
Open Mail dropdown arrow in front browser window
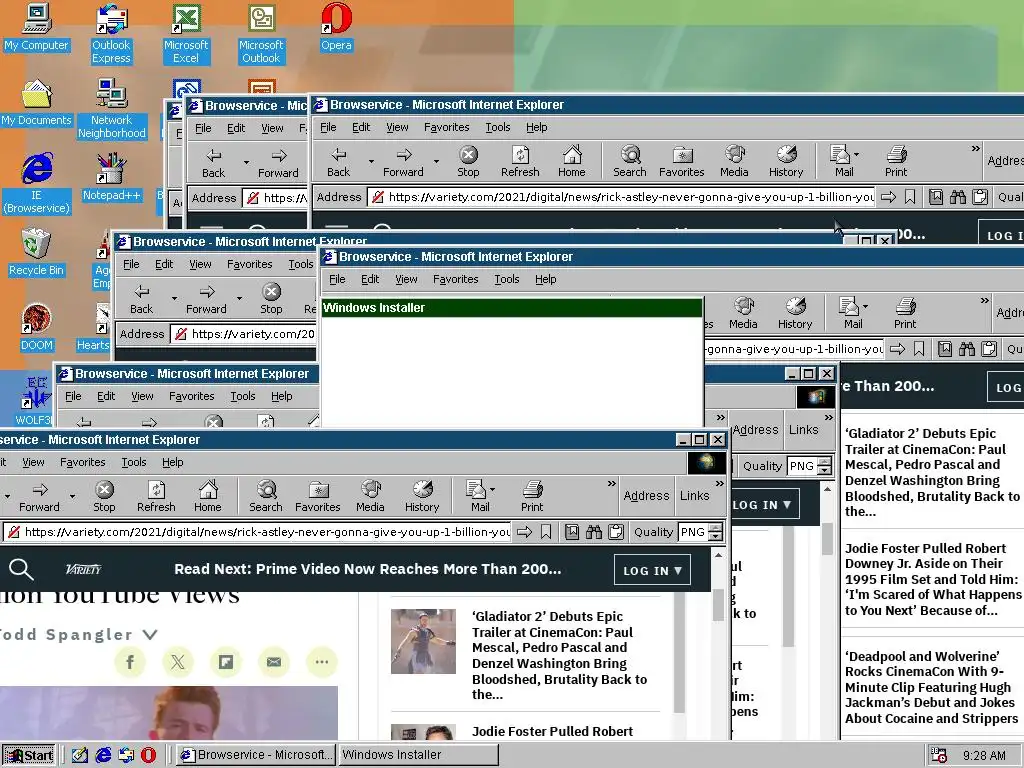(492, 489)
